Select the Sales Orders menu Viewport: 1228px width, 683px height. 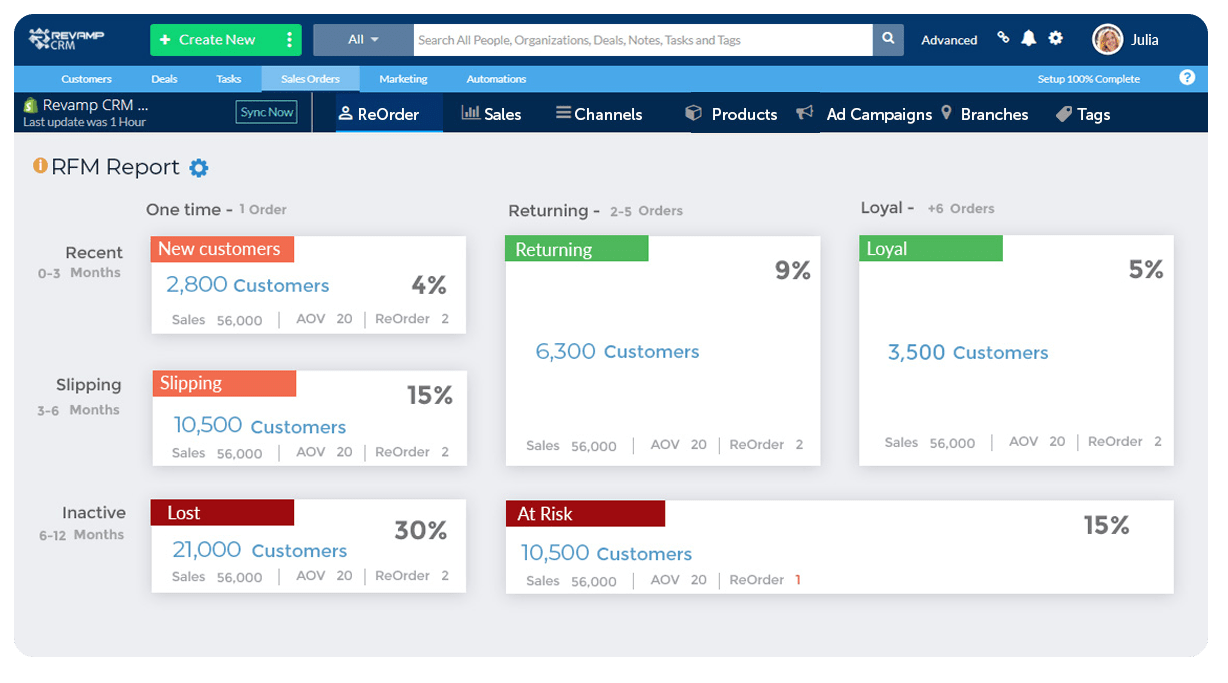pyautogui.click(x=310, y=79)
